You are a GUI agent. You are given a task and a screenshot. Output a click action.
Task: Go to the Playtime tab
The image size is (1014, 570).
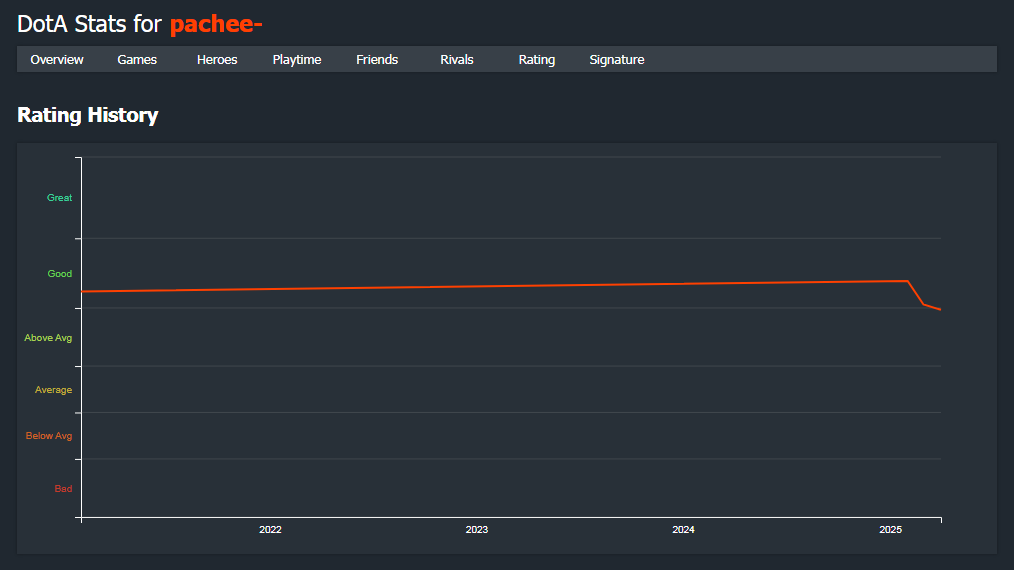[x=297, y=60]
